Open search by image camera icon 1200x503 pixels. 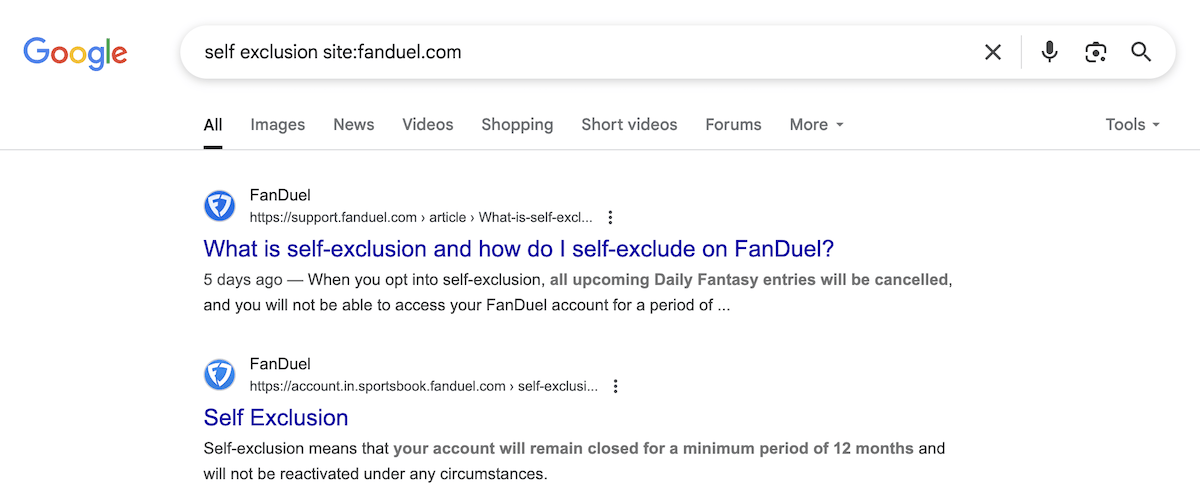[1095, 52]
